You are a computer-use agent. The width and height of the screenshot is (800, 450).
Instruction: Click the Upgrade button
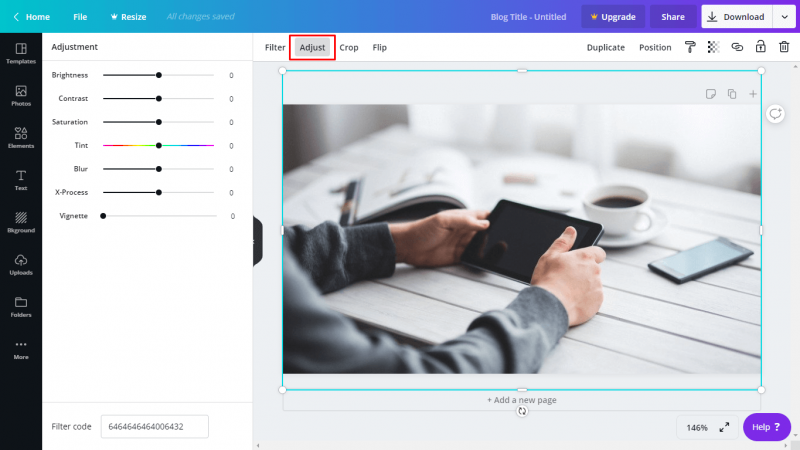[x=612, y=17]
